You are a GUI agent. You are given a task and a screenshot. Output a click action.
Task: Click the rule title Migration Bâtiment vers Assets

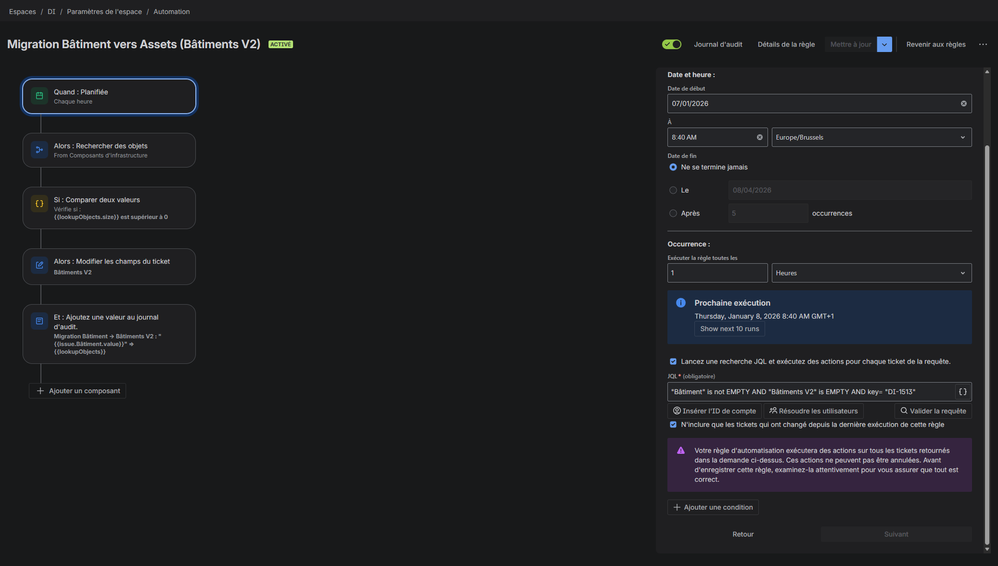coord(134,45)
